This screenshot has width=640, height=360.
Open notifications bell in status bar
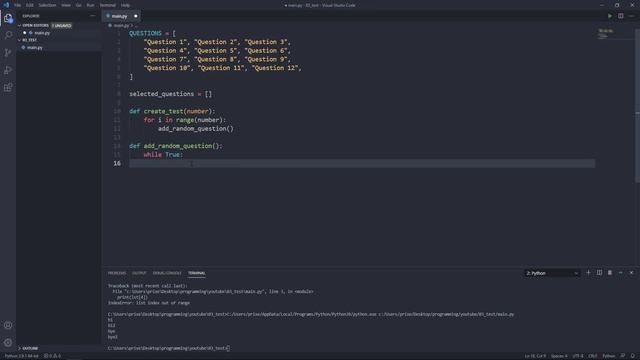pos(633,356)
